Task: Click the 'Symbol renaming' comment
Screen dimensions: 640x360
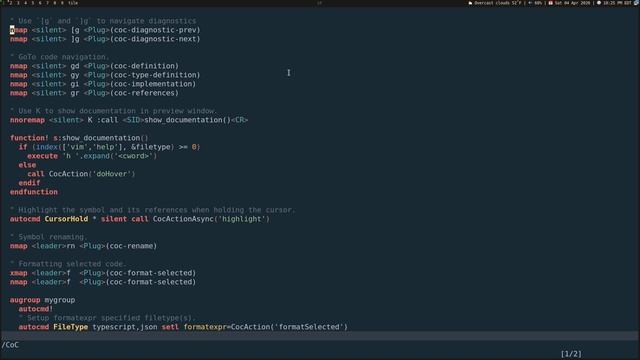Action: pyautogui.click(x=49, y=236)
